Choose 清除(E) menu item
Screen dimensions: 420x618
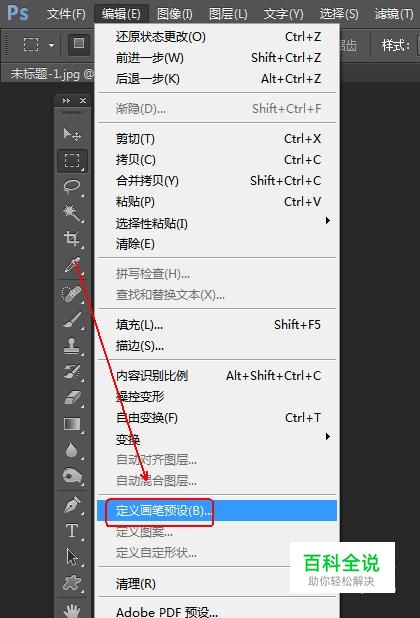(x=217, y=244)
